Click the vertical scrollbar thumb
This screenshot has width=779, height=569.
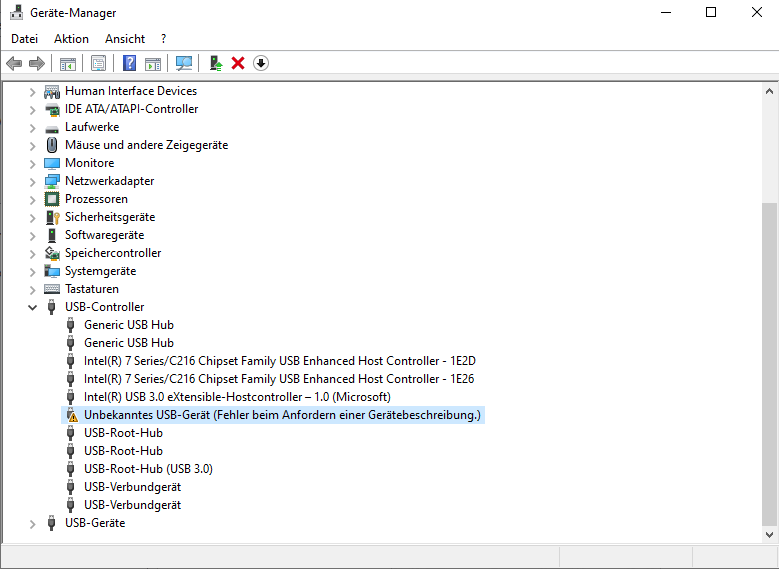click(x=769, y=362)
